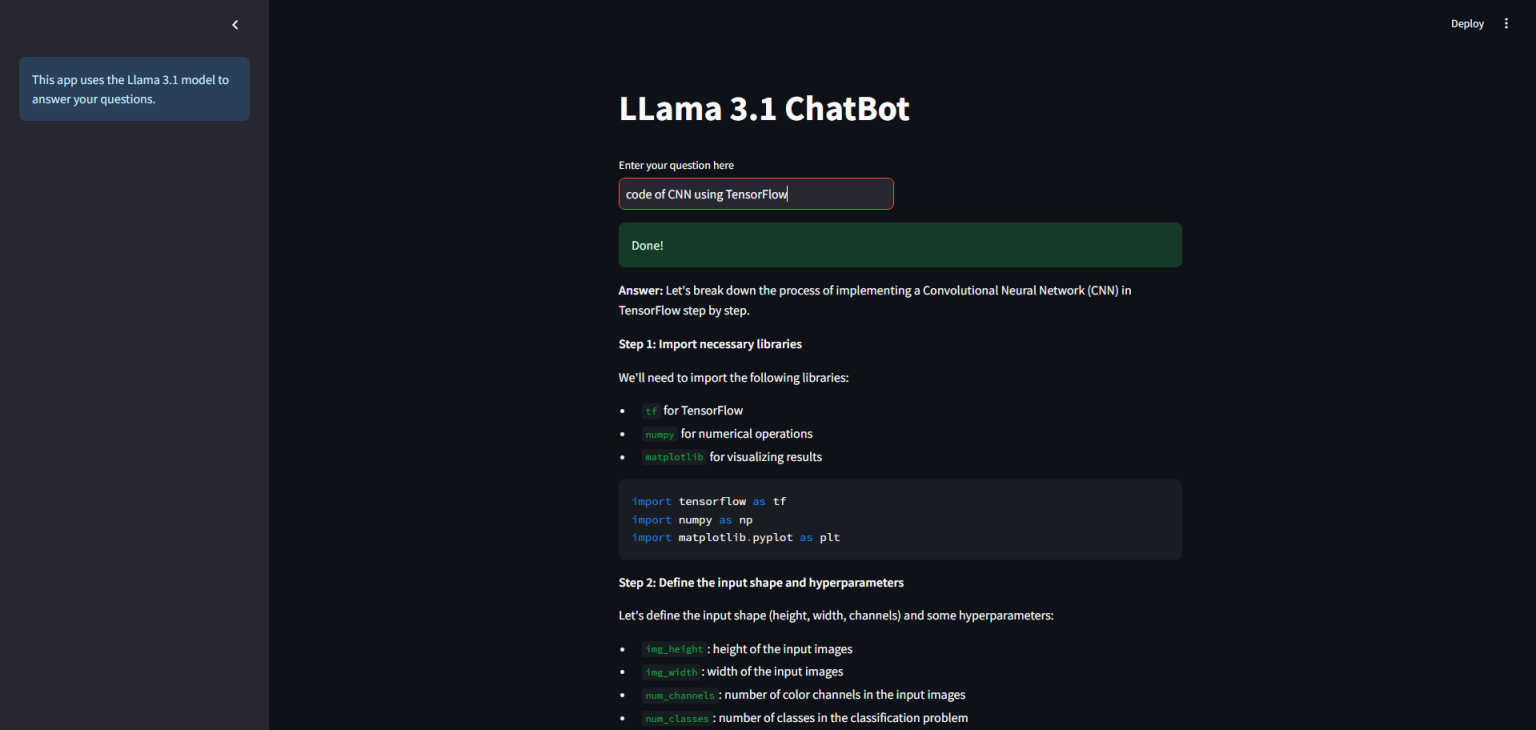
Task: Click inside the dark sidebar panel
Action: point(134,400)
